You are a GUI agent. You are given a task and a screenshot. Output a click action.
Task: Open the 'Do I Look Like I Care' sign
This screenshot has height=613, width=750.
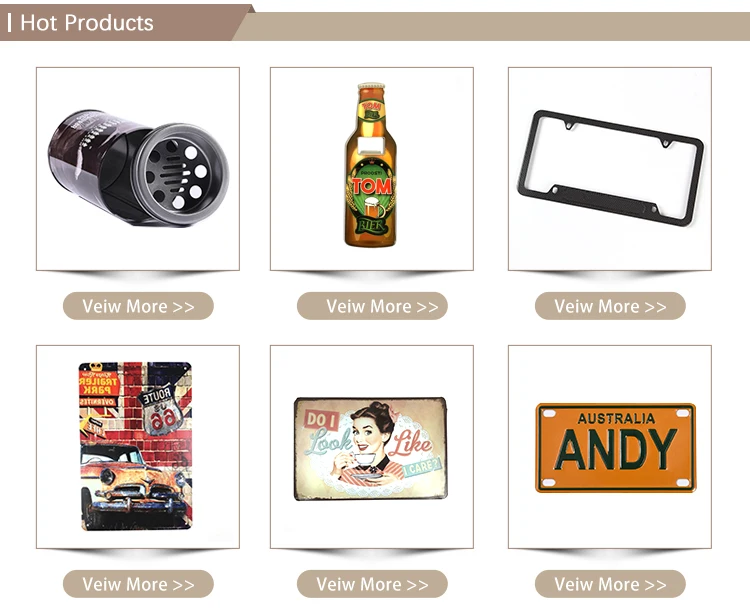click(372, 447)
